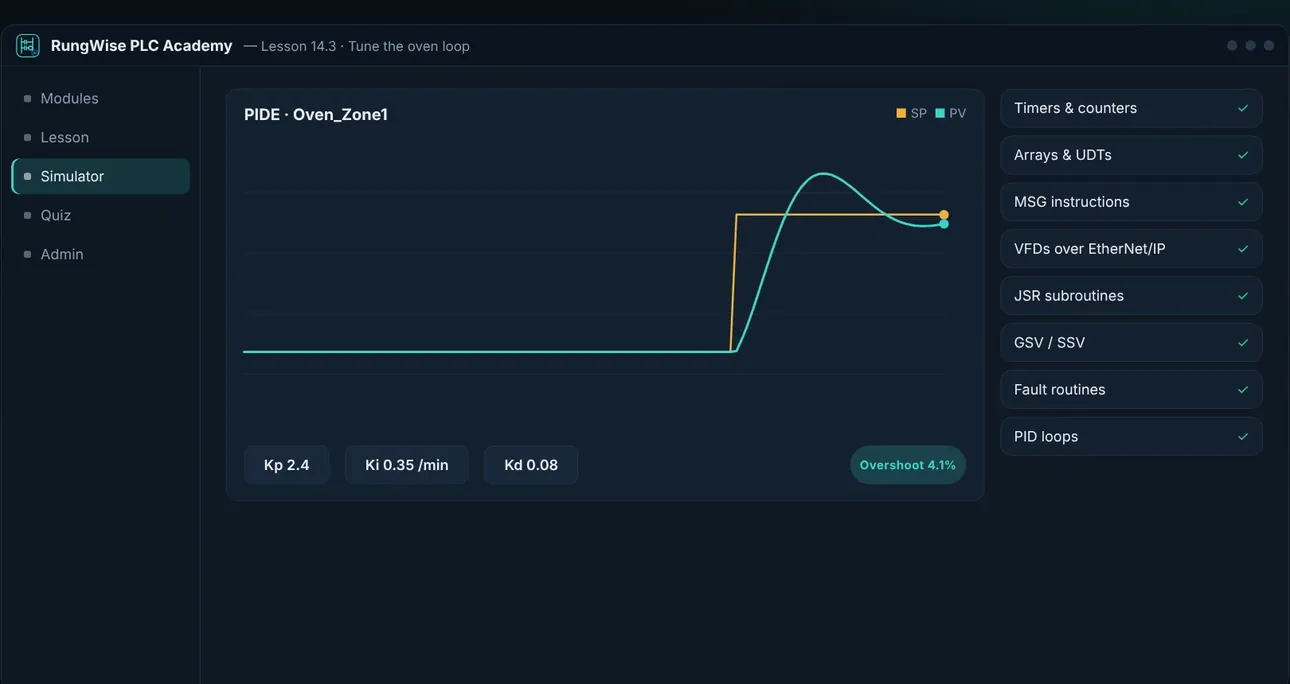
Task: Open the Arrays & UDTs topic
Action: [1131, 155]
